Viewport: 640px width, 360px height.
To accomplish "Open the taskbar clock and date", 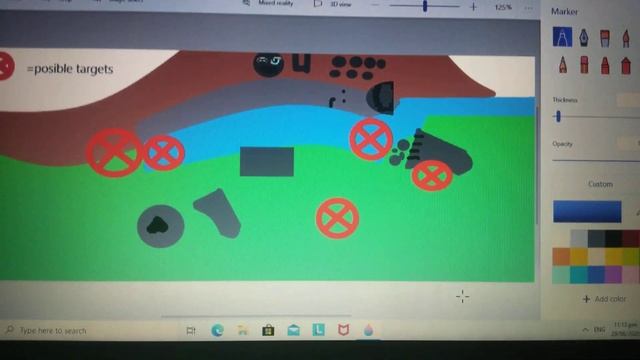I will pos(624,329).
